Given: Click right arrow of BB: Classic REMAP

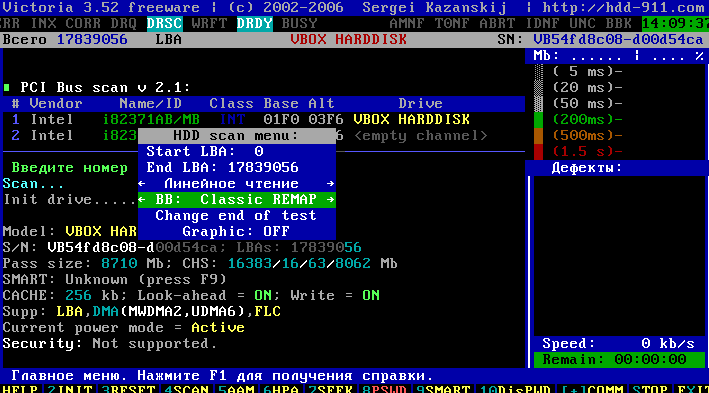Looking at the screenshot, I should [x=331, y=199].
